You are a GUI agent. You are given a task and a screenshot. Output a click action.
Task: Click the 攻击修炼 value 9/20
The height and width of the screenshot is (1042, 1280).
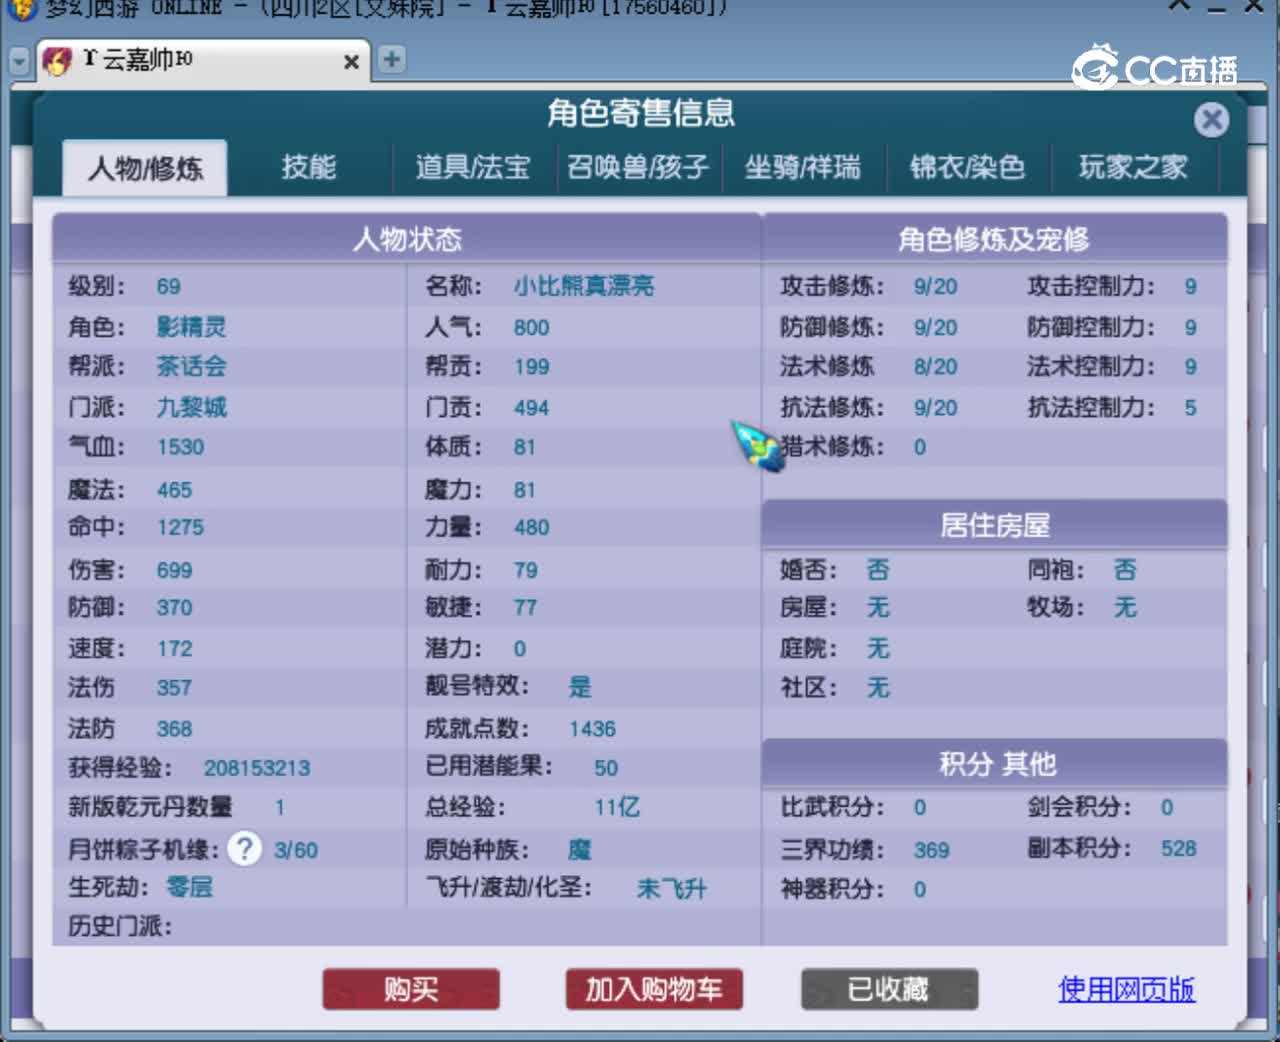935,287
